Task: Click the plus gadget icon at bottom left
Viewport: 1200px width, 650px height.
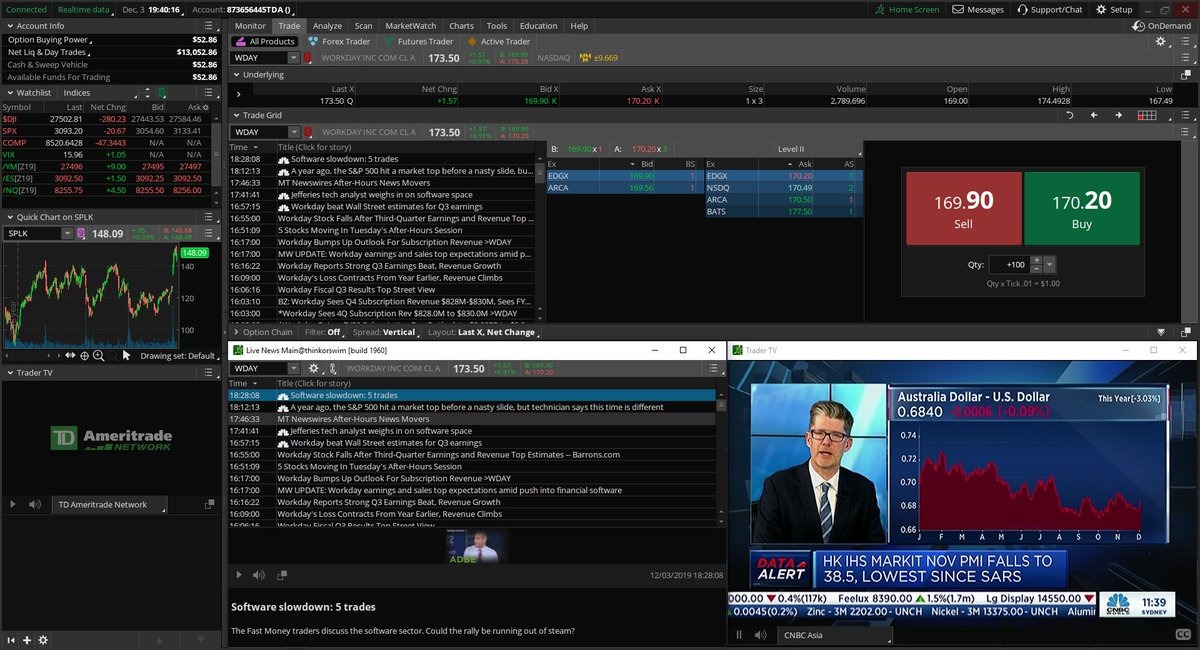Action: (27, 640)
